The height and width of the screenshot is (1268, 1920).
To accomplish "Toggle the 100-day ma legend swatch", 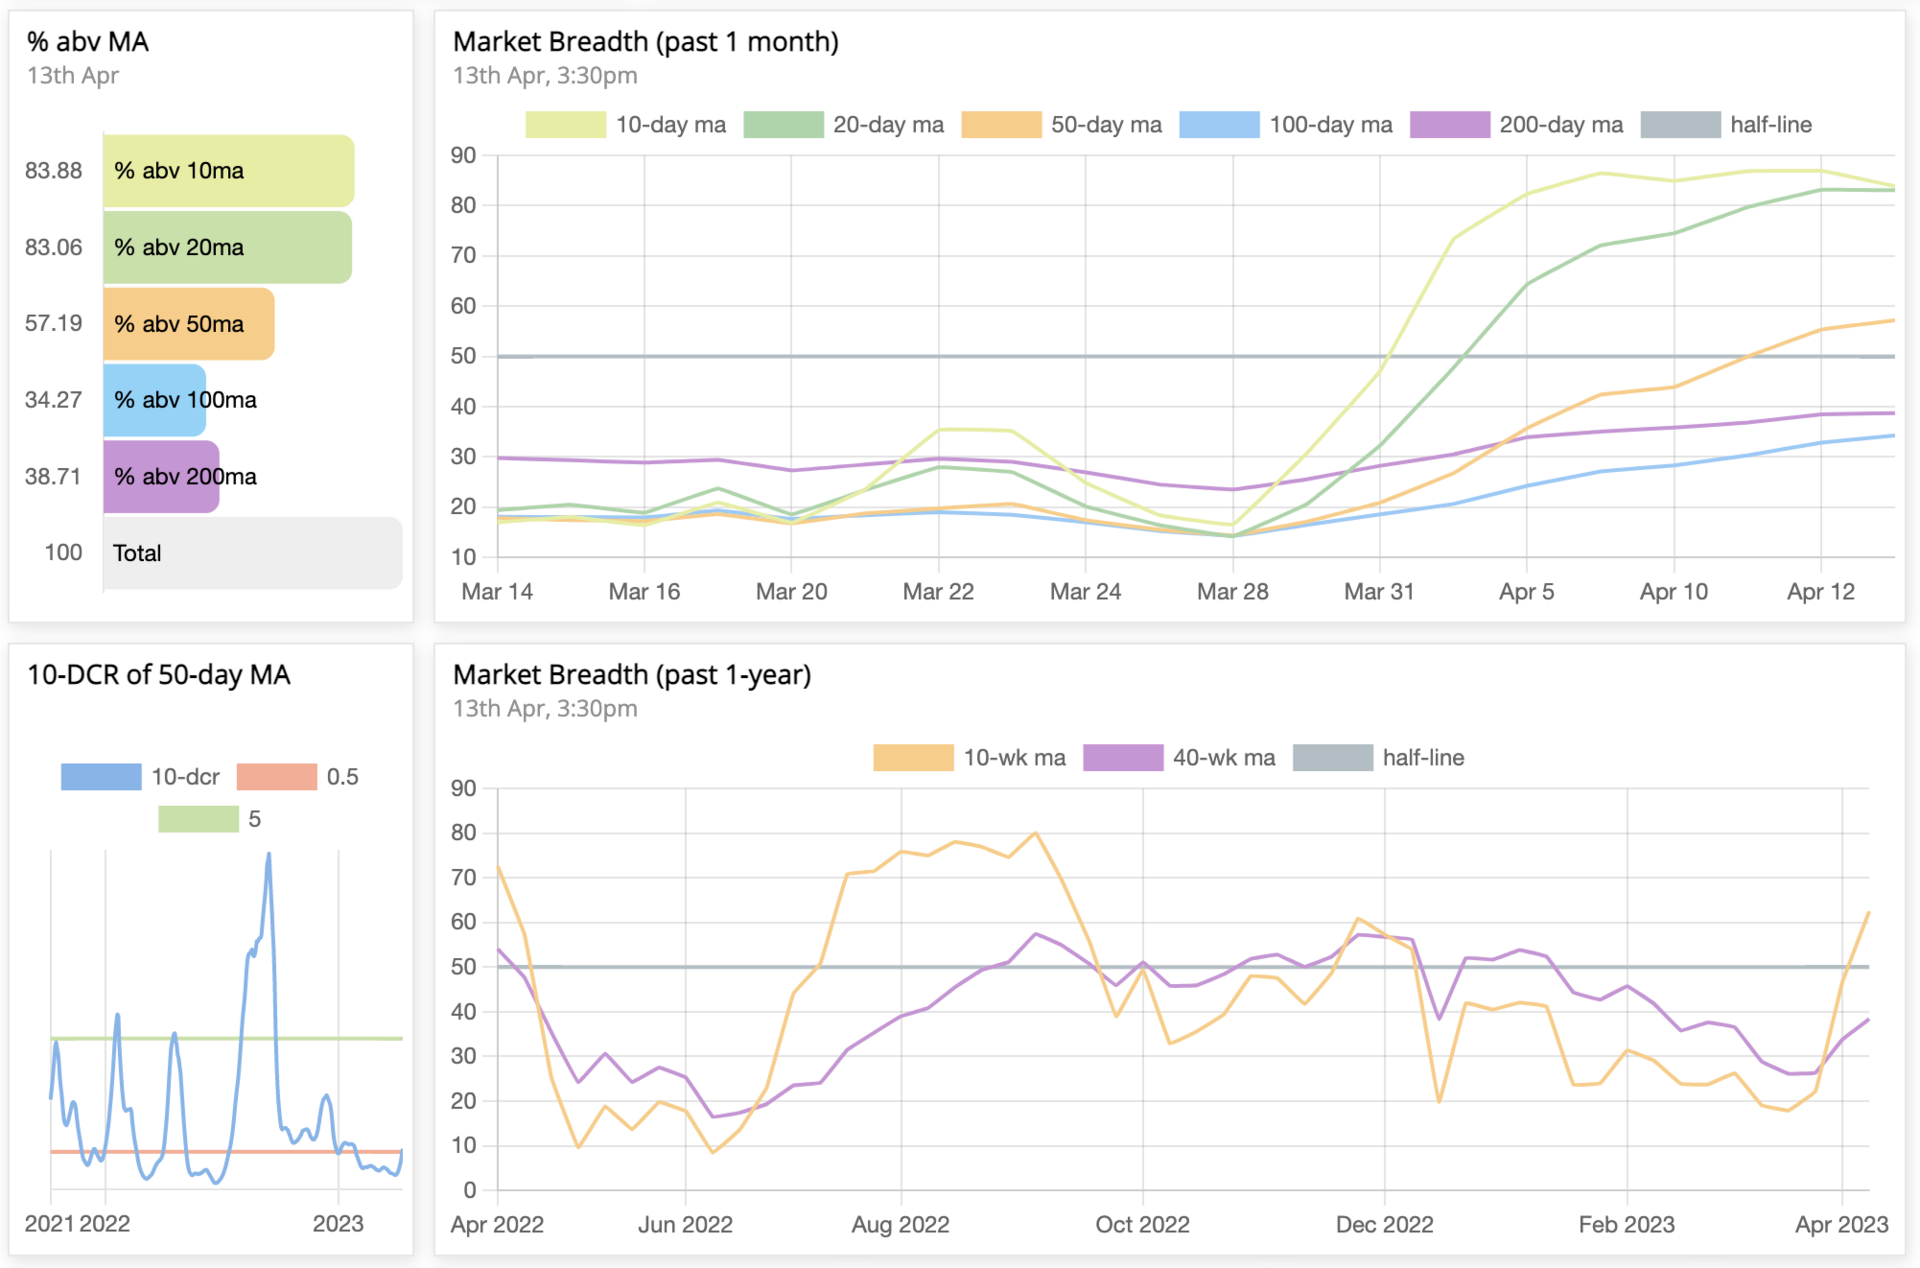I will [1219, 125].
